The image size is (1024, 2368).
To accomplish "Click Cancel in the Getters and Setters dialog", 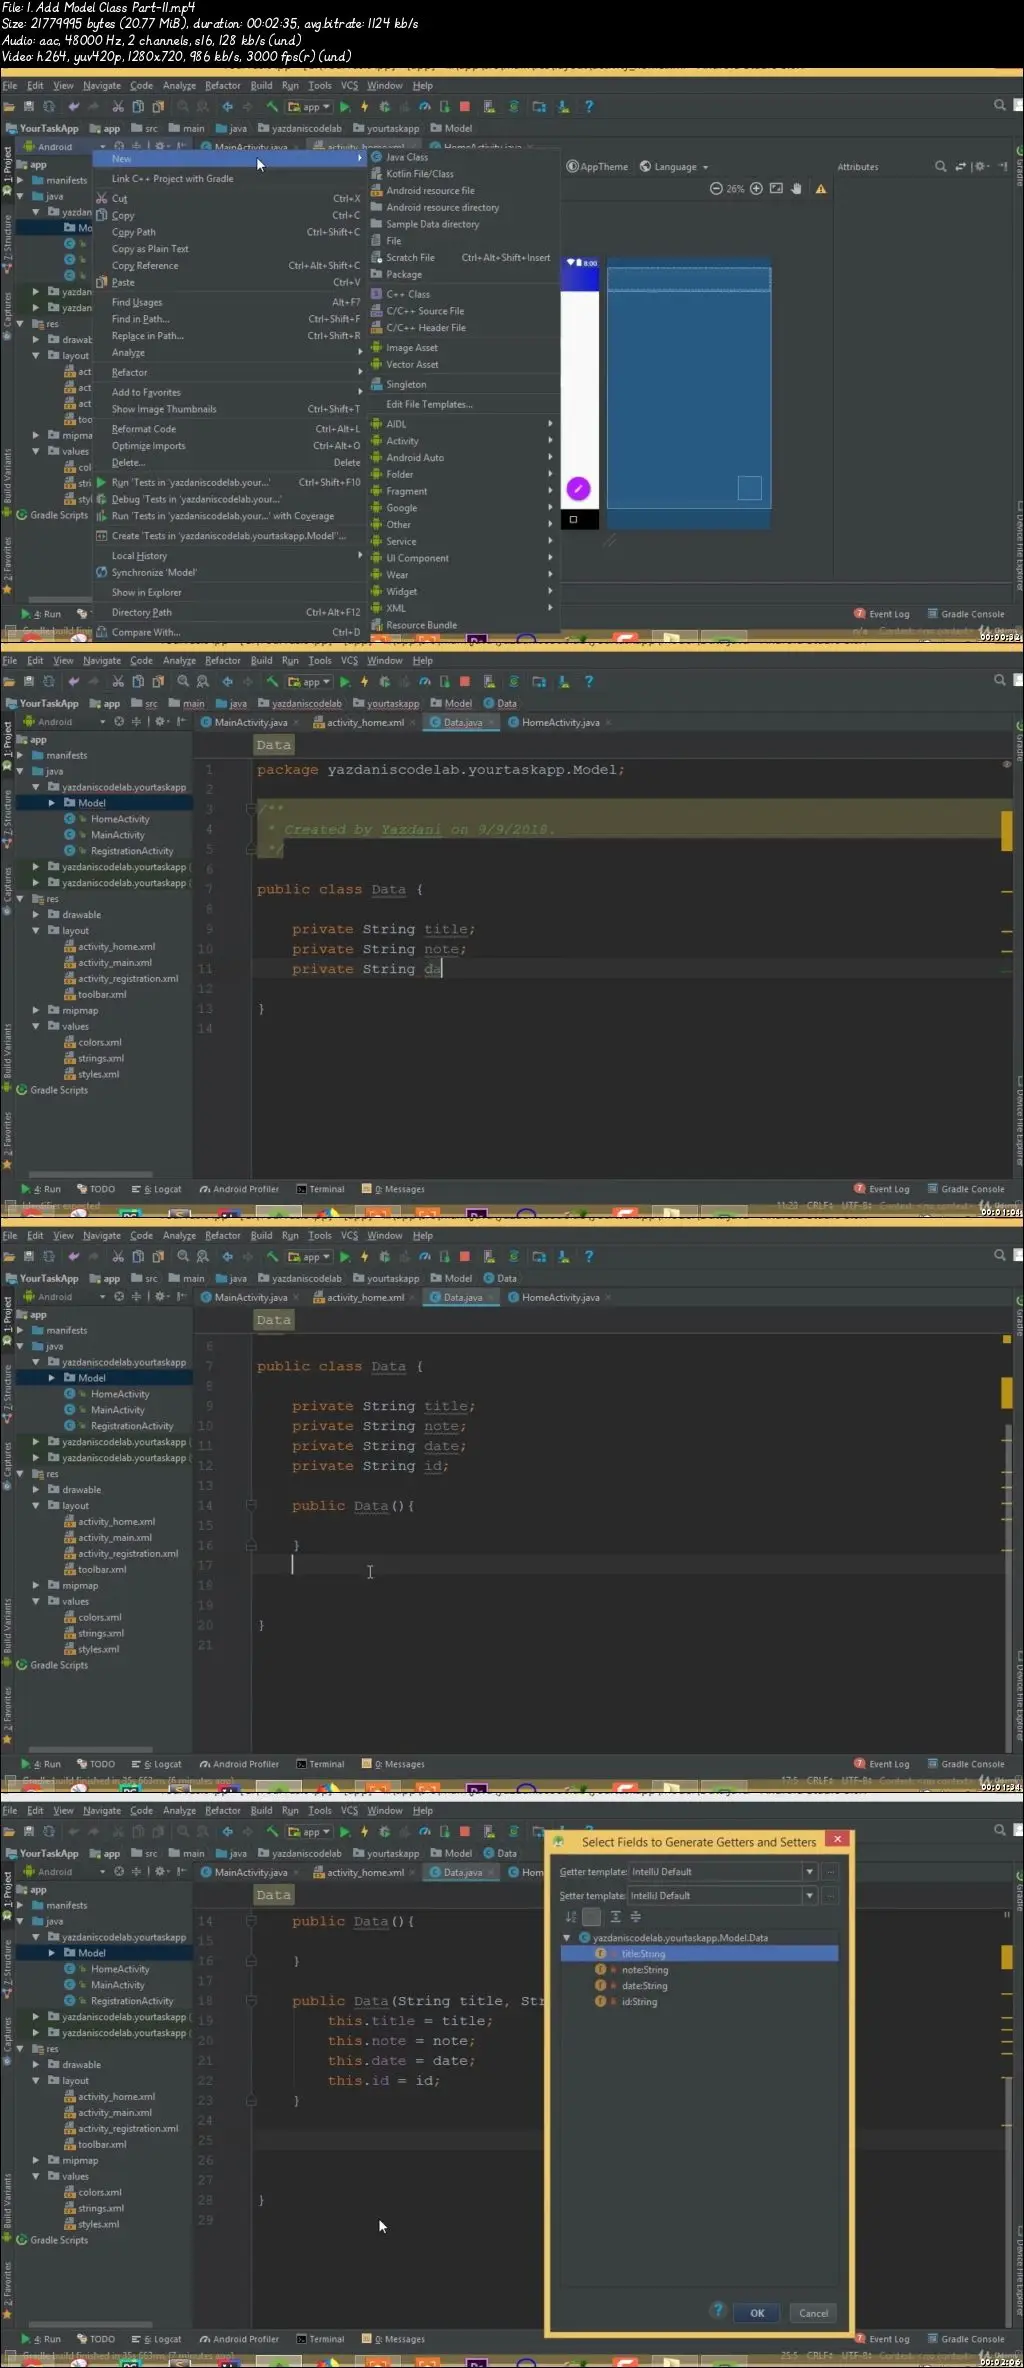I will [813, 2313].
